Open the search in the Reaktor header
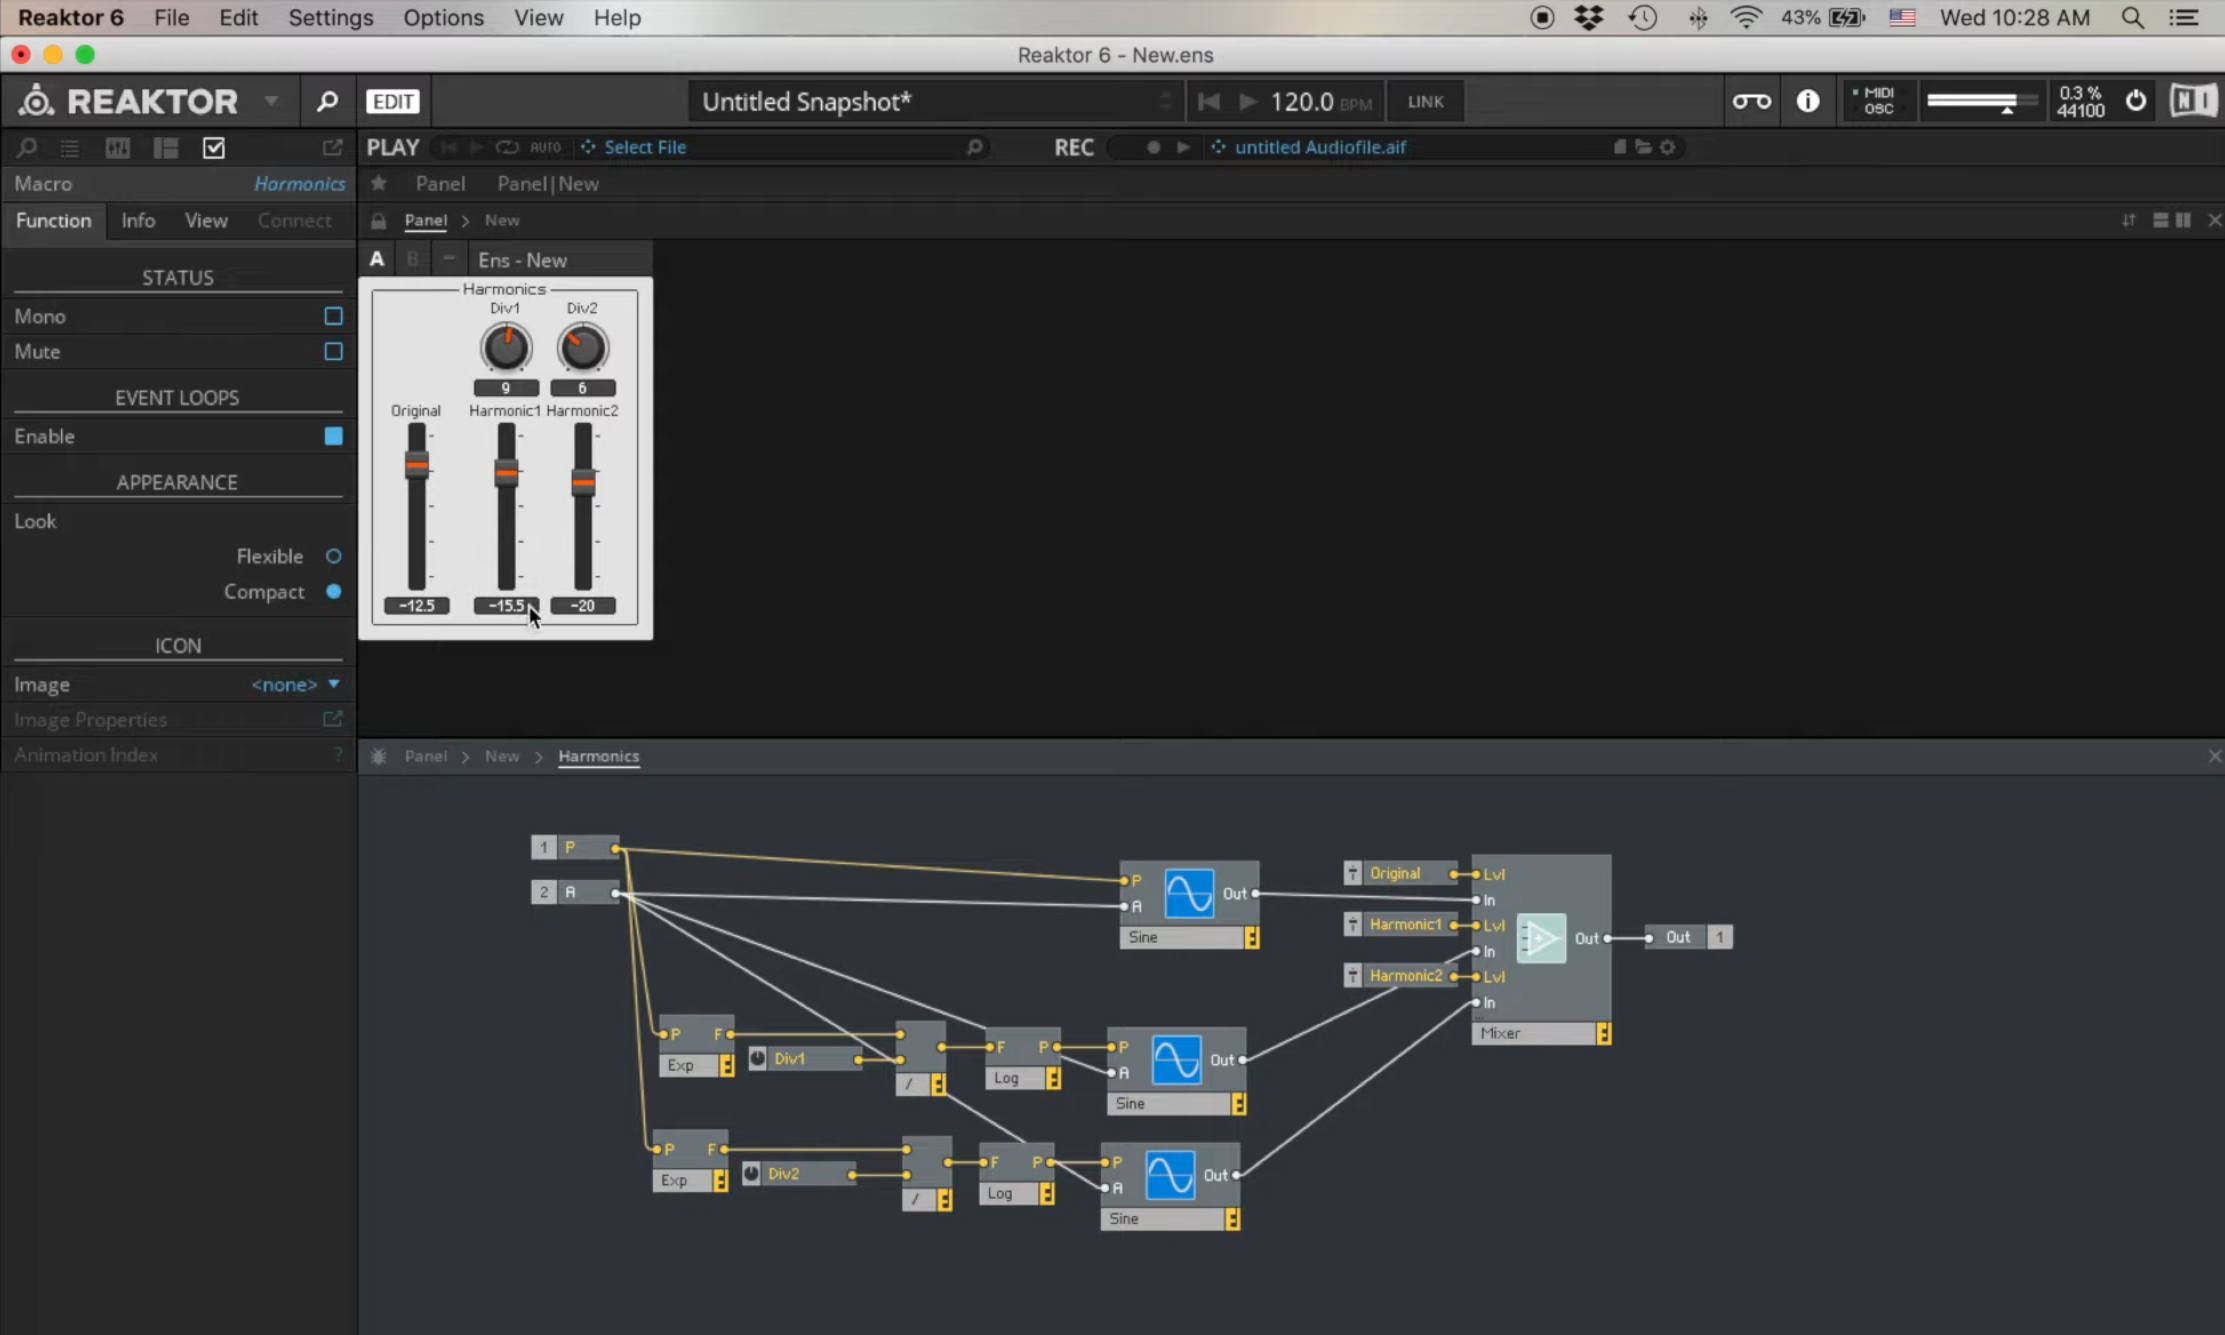This screenshot has width=2225, height=1335. [x=327, y=100]
